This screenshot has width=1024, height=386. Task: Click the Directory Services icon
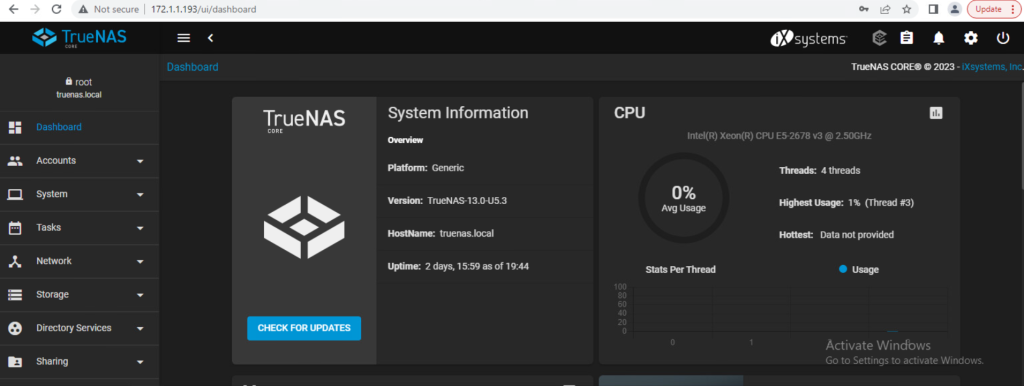[15, 328]
